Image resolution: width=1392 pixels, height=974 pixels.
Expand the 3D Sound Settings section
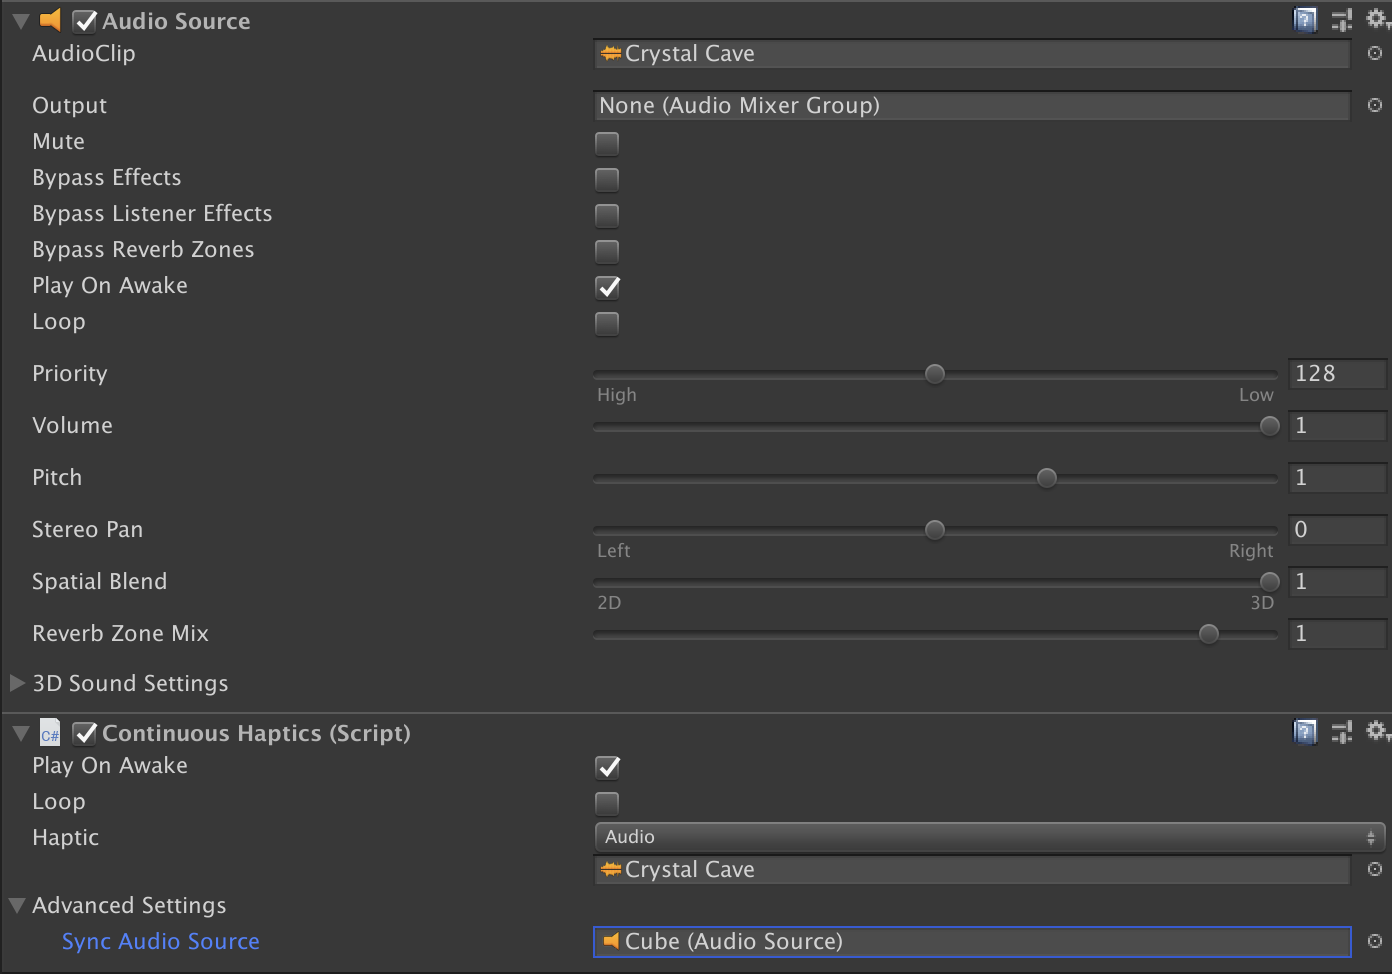pos(16,683)
